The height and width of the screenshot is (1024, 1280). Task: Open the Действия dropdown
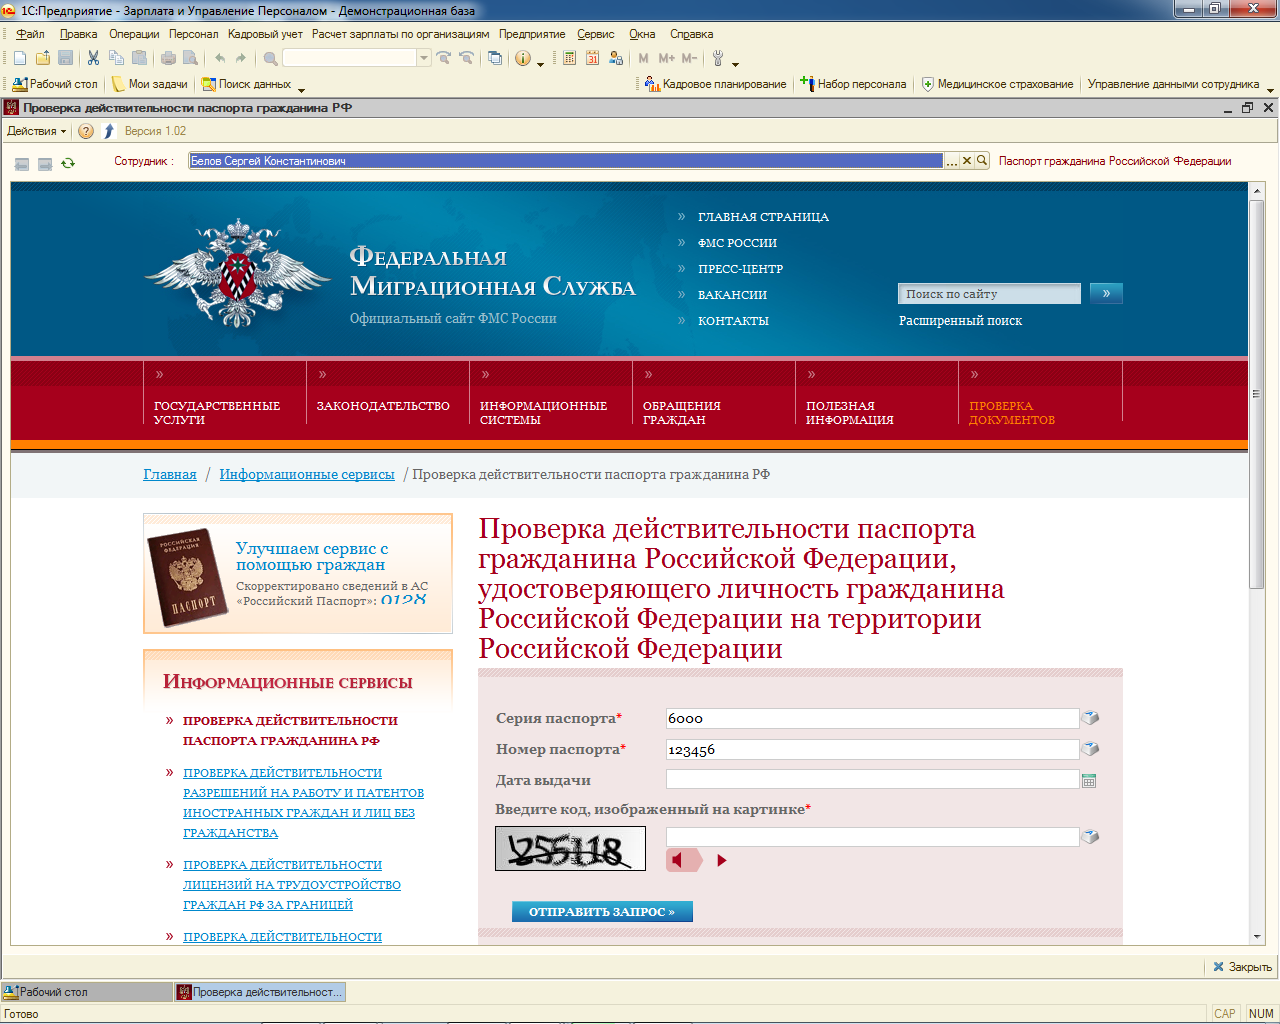tap(36, 131)
